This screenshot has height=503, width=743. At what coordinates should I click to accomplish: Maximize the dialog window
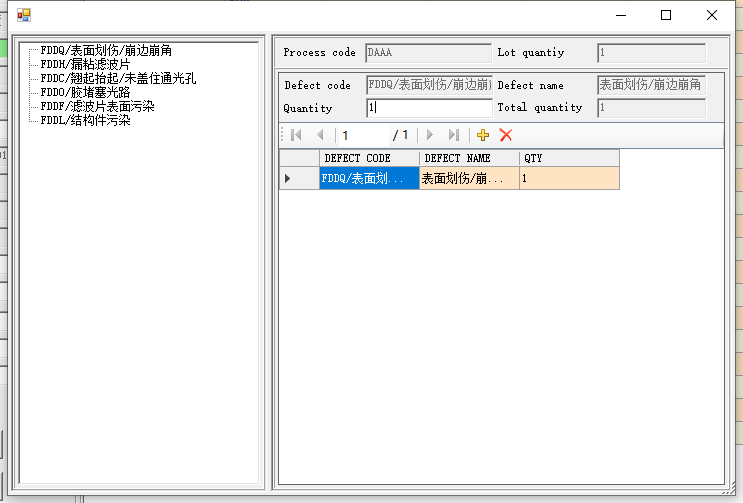pos(666,15)
